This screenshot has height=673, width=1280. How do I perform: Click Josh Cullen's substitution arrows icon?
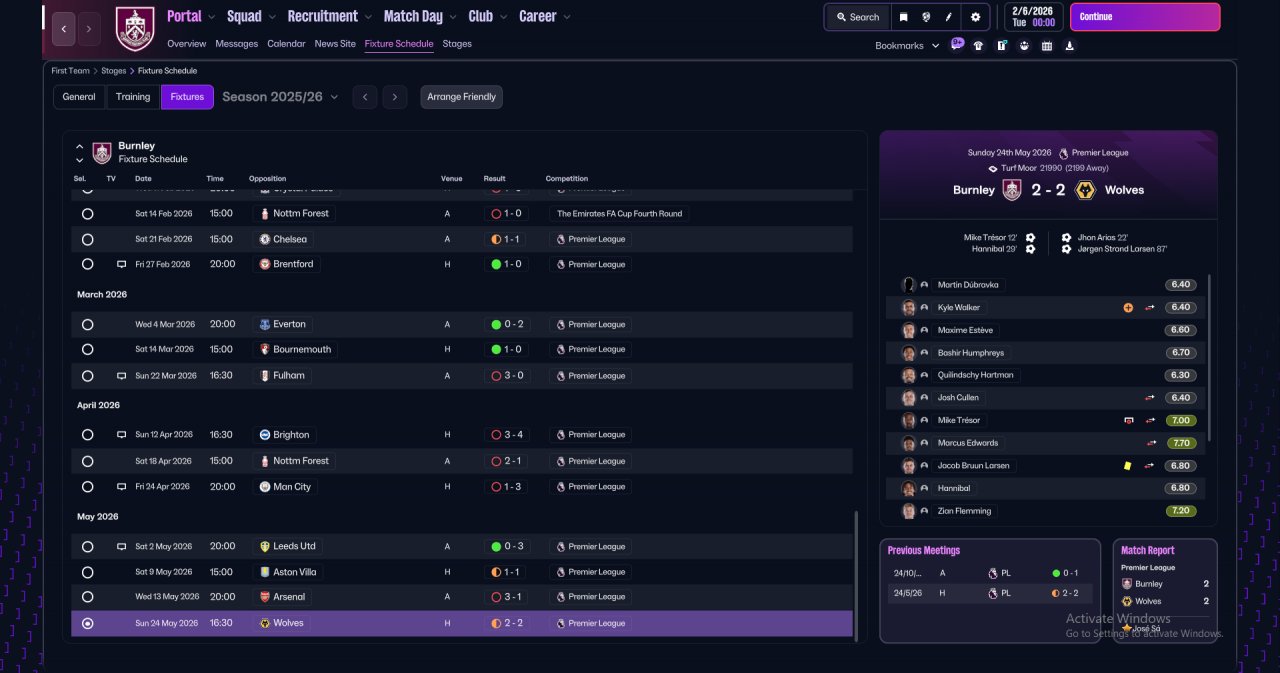1150,398
